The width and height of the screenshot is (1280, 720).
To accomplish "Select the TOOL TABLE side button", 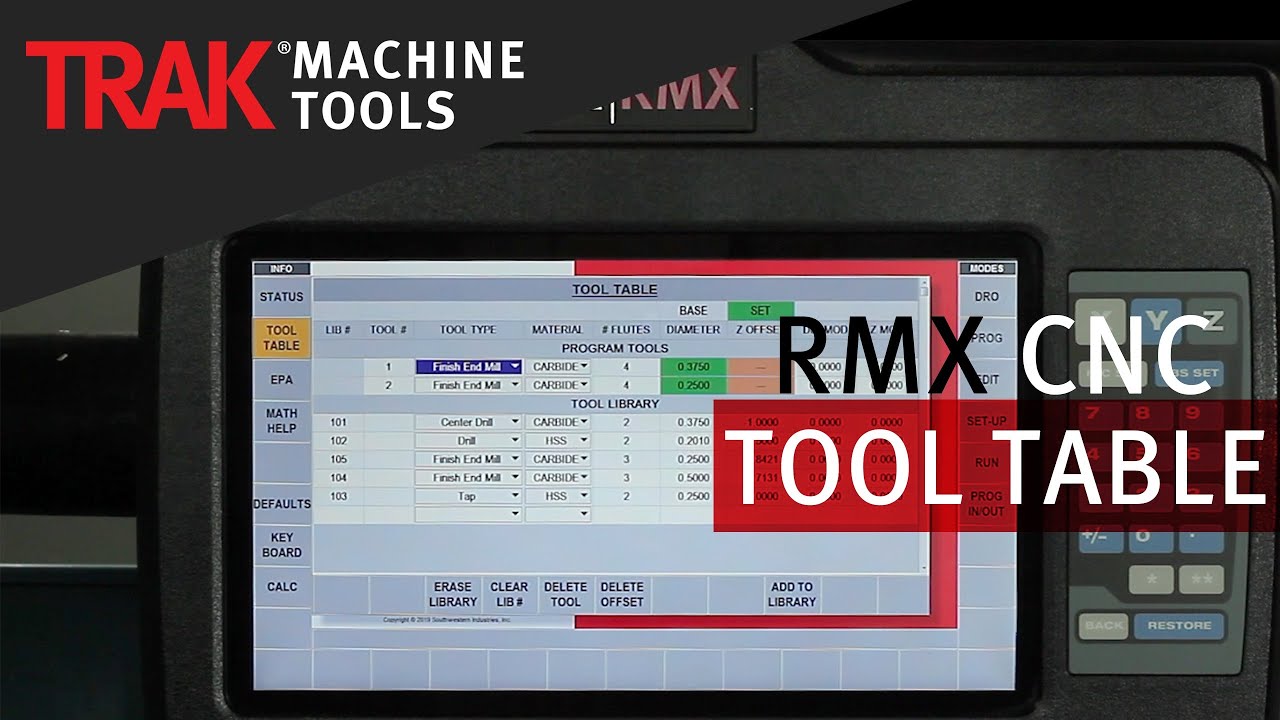I will pos(281,338).
